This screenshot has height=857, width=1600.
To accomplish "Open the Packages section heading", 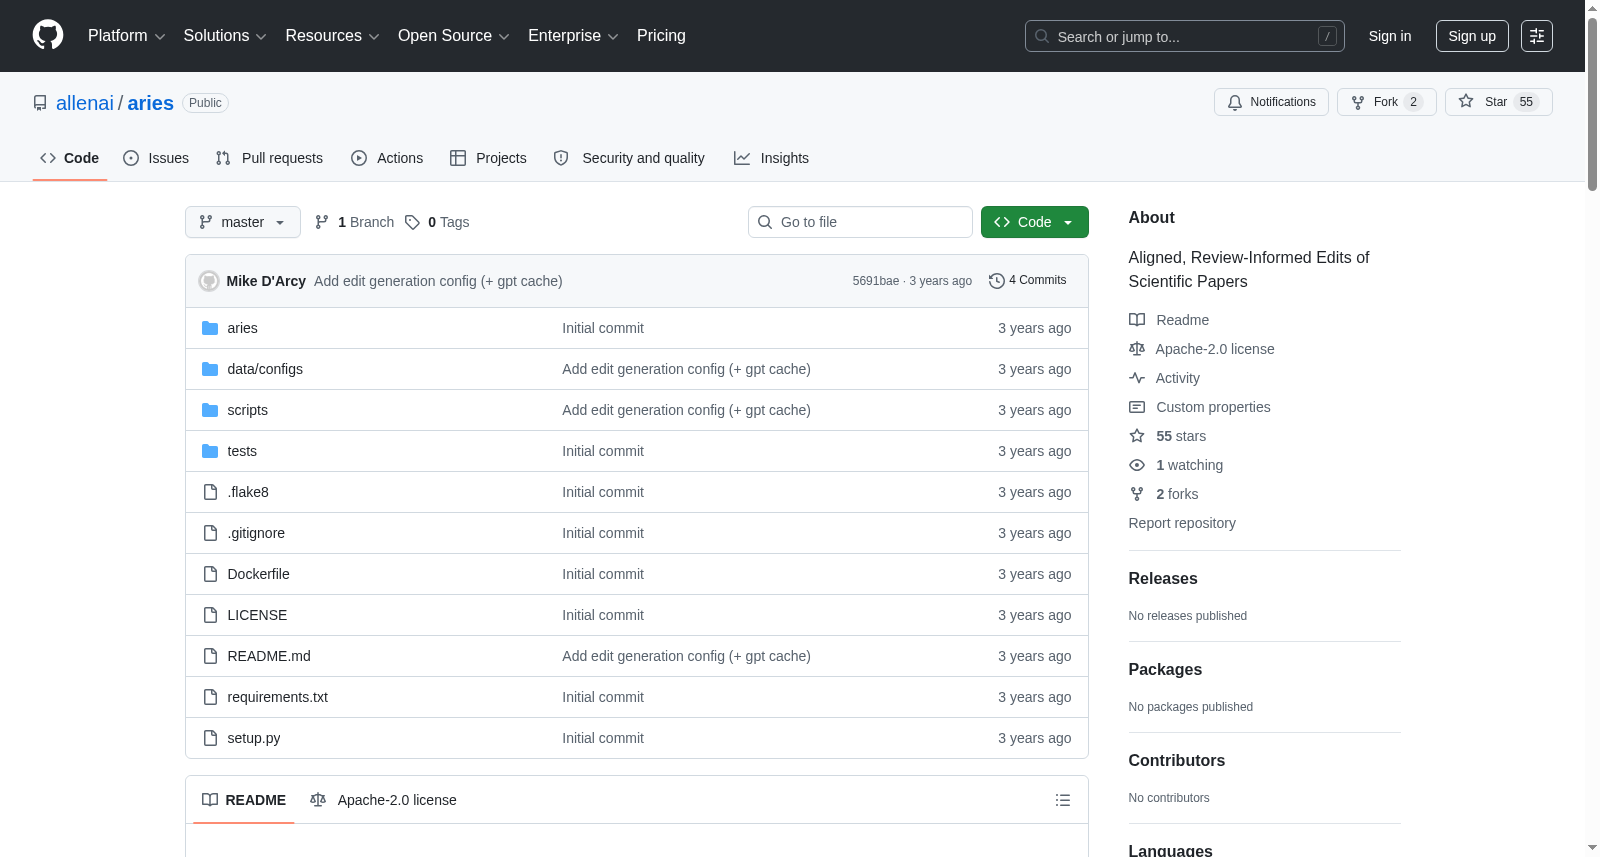I will [x=1165, y=670].
